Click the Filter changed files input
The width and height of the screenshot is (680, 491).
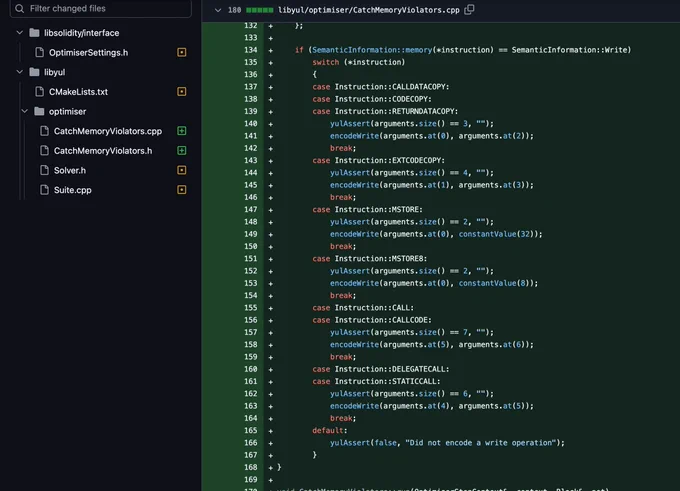(x=101, y=8)
